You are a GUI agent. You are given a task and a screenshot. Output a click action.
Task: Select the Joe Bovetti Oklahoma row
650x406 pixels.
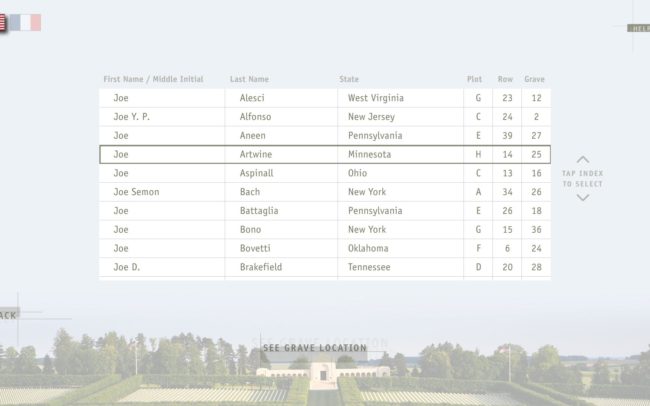(x=325, y=248)
